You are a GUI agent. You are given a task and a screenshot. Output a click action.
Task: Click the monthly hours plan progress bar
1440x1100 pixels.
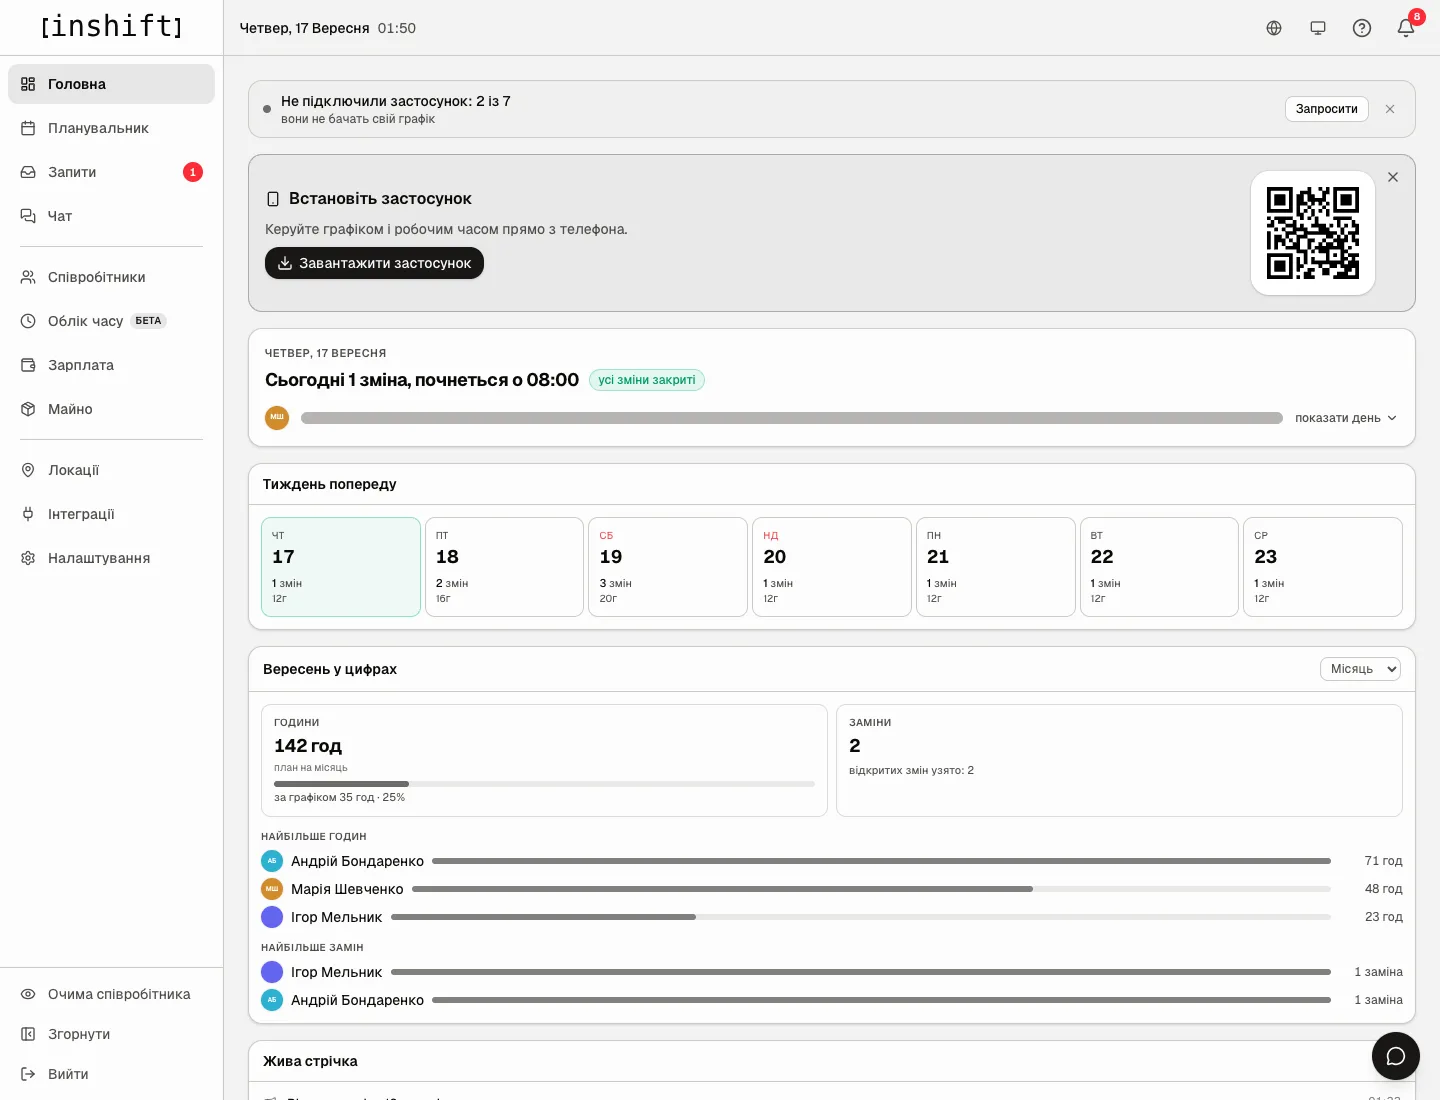[544, 784]
